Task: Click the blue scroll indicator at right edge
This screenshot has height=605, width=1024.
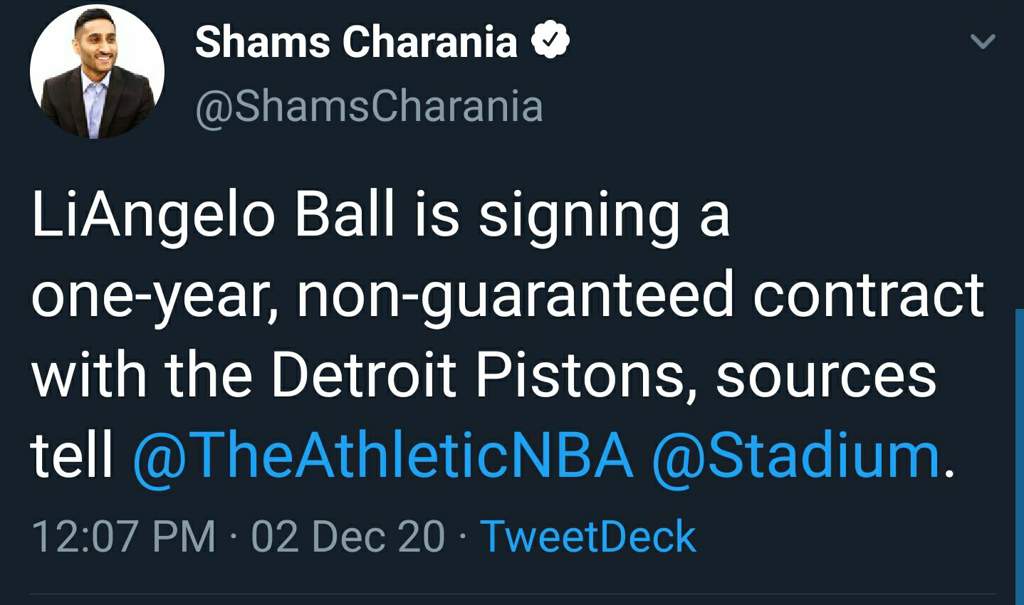Action: click(1019, 456)
